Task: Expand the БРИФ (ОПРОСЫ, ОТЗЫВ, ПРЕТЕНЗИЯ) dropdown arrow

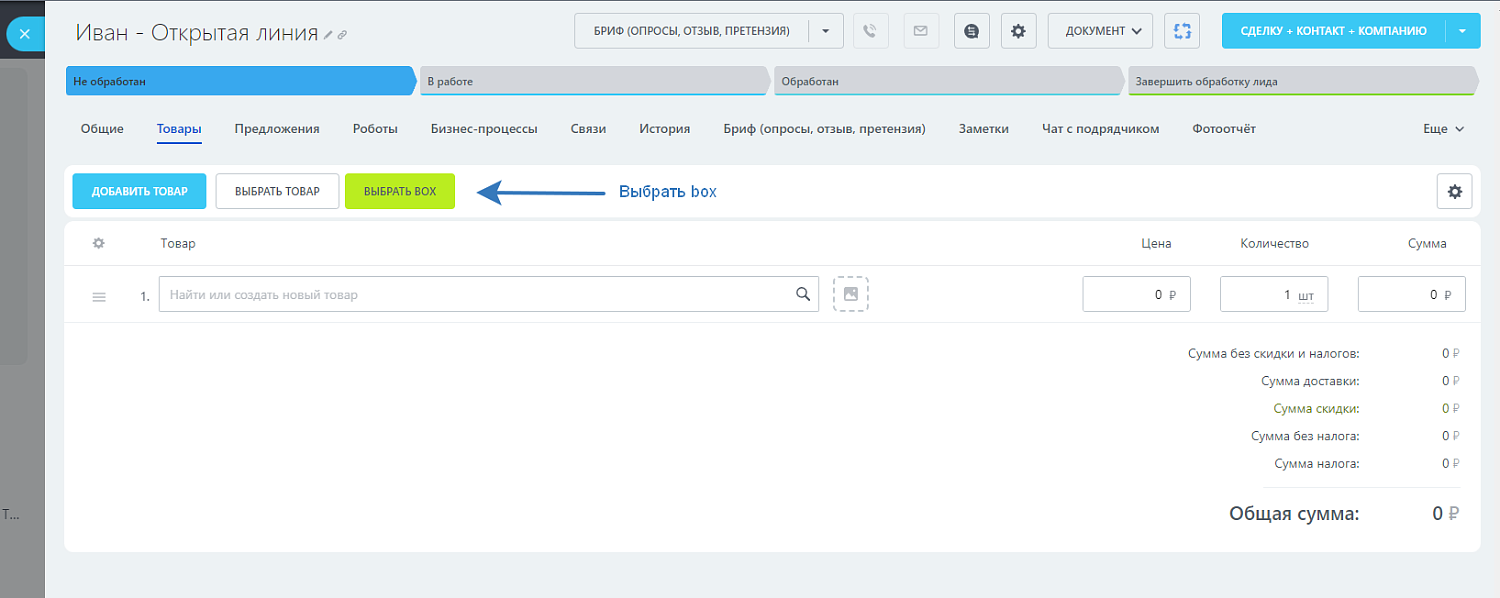Action: tap(825, 30)
